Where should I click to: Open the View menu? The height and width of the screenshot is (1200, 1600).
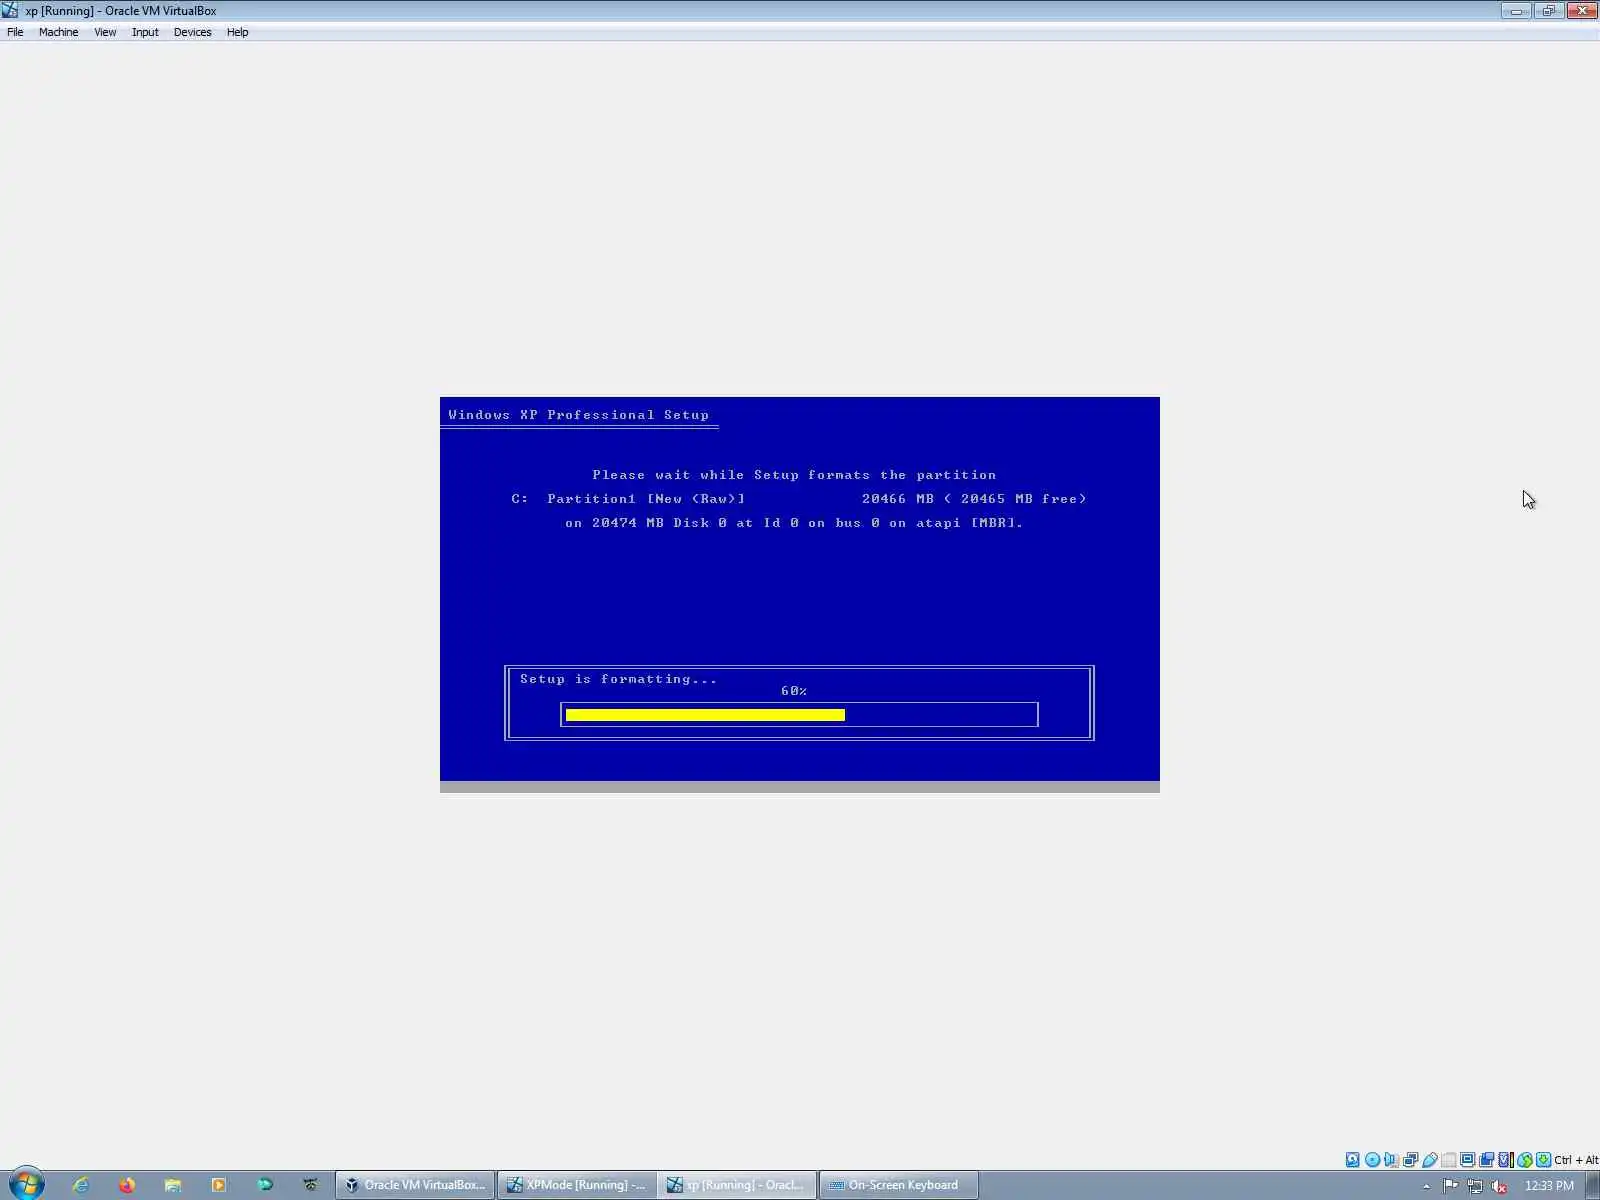pyautogui.click(x=105, y=32)
